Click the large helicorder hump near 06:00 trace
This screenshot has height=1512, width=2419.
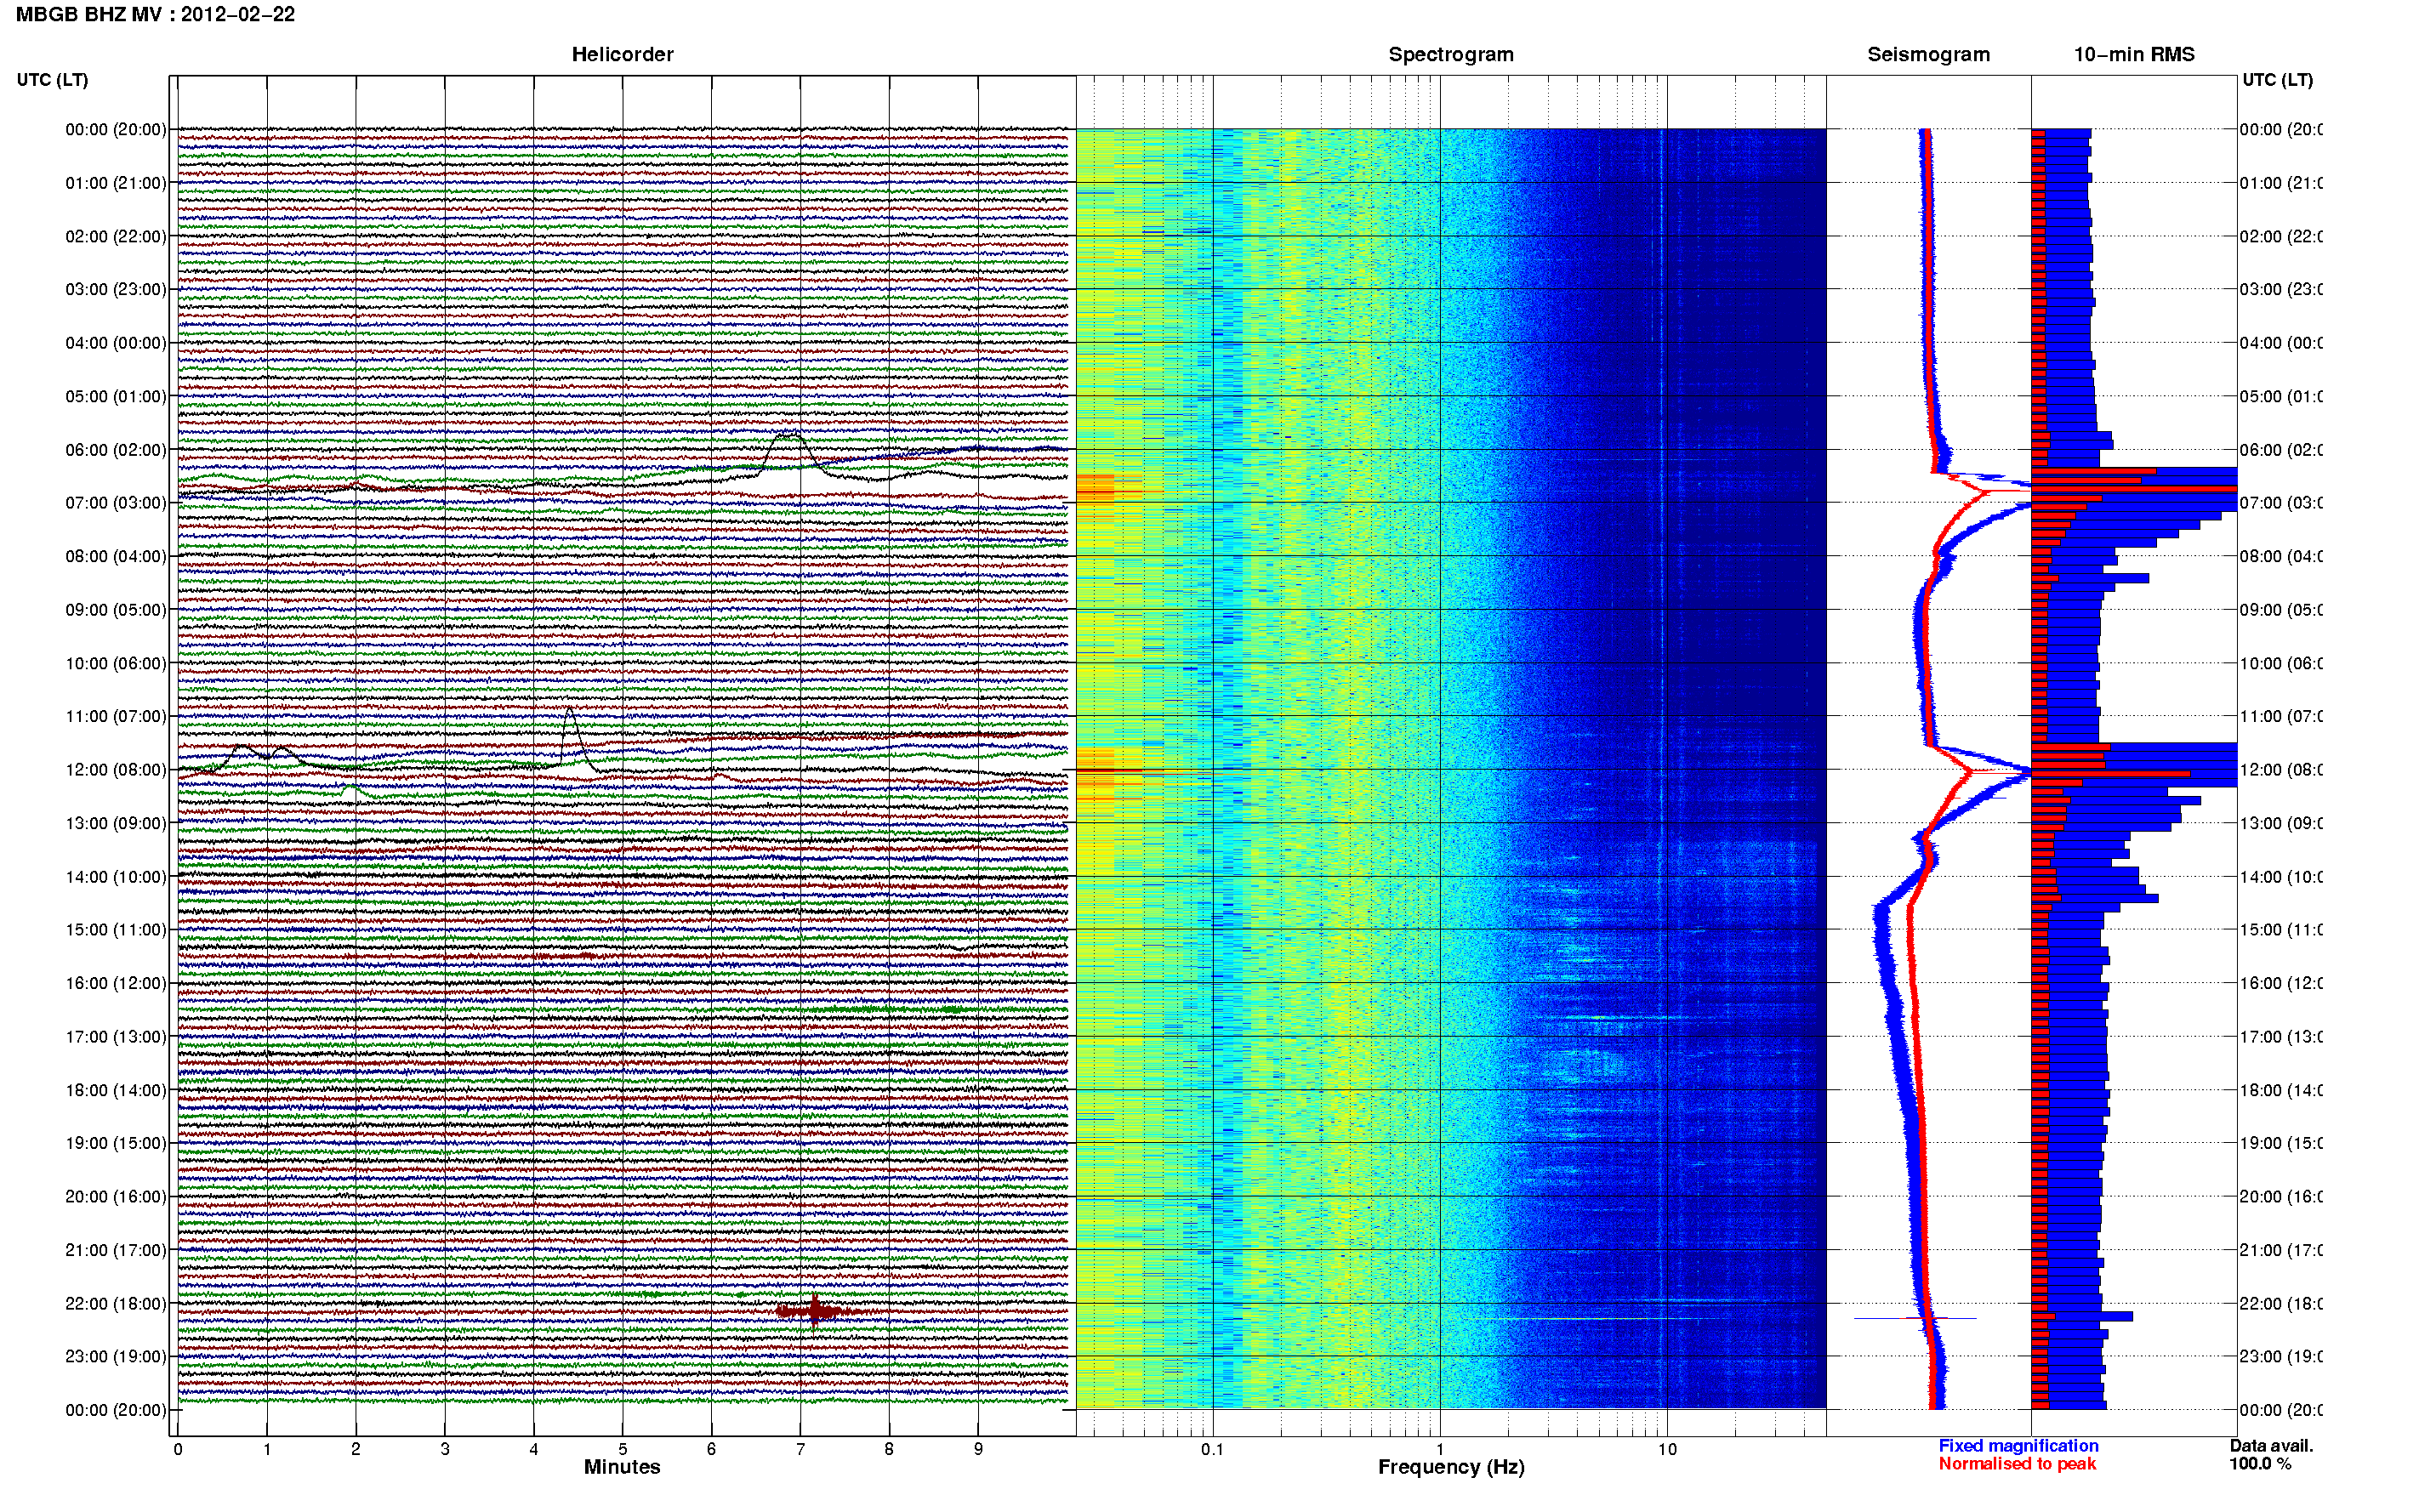790,452
